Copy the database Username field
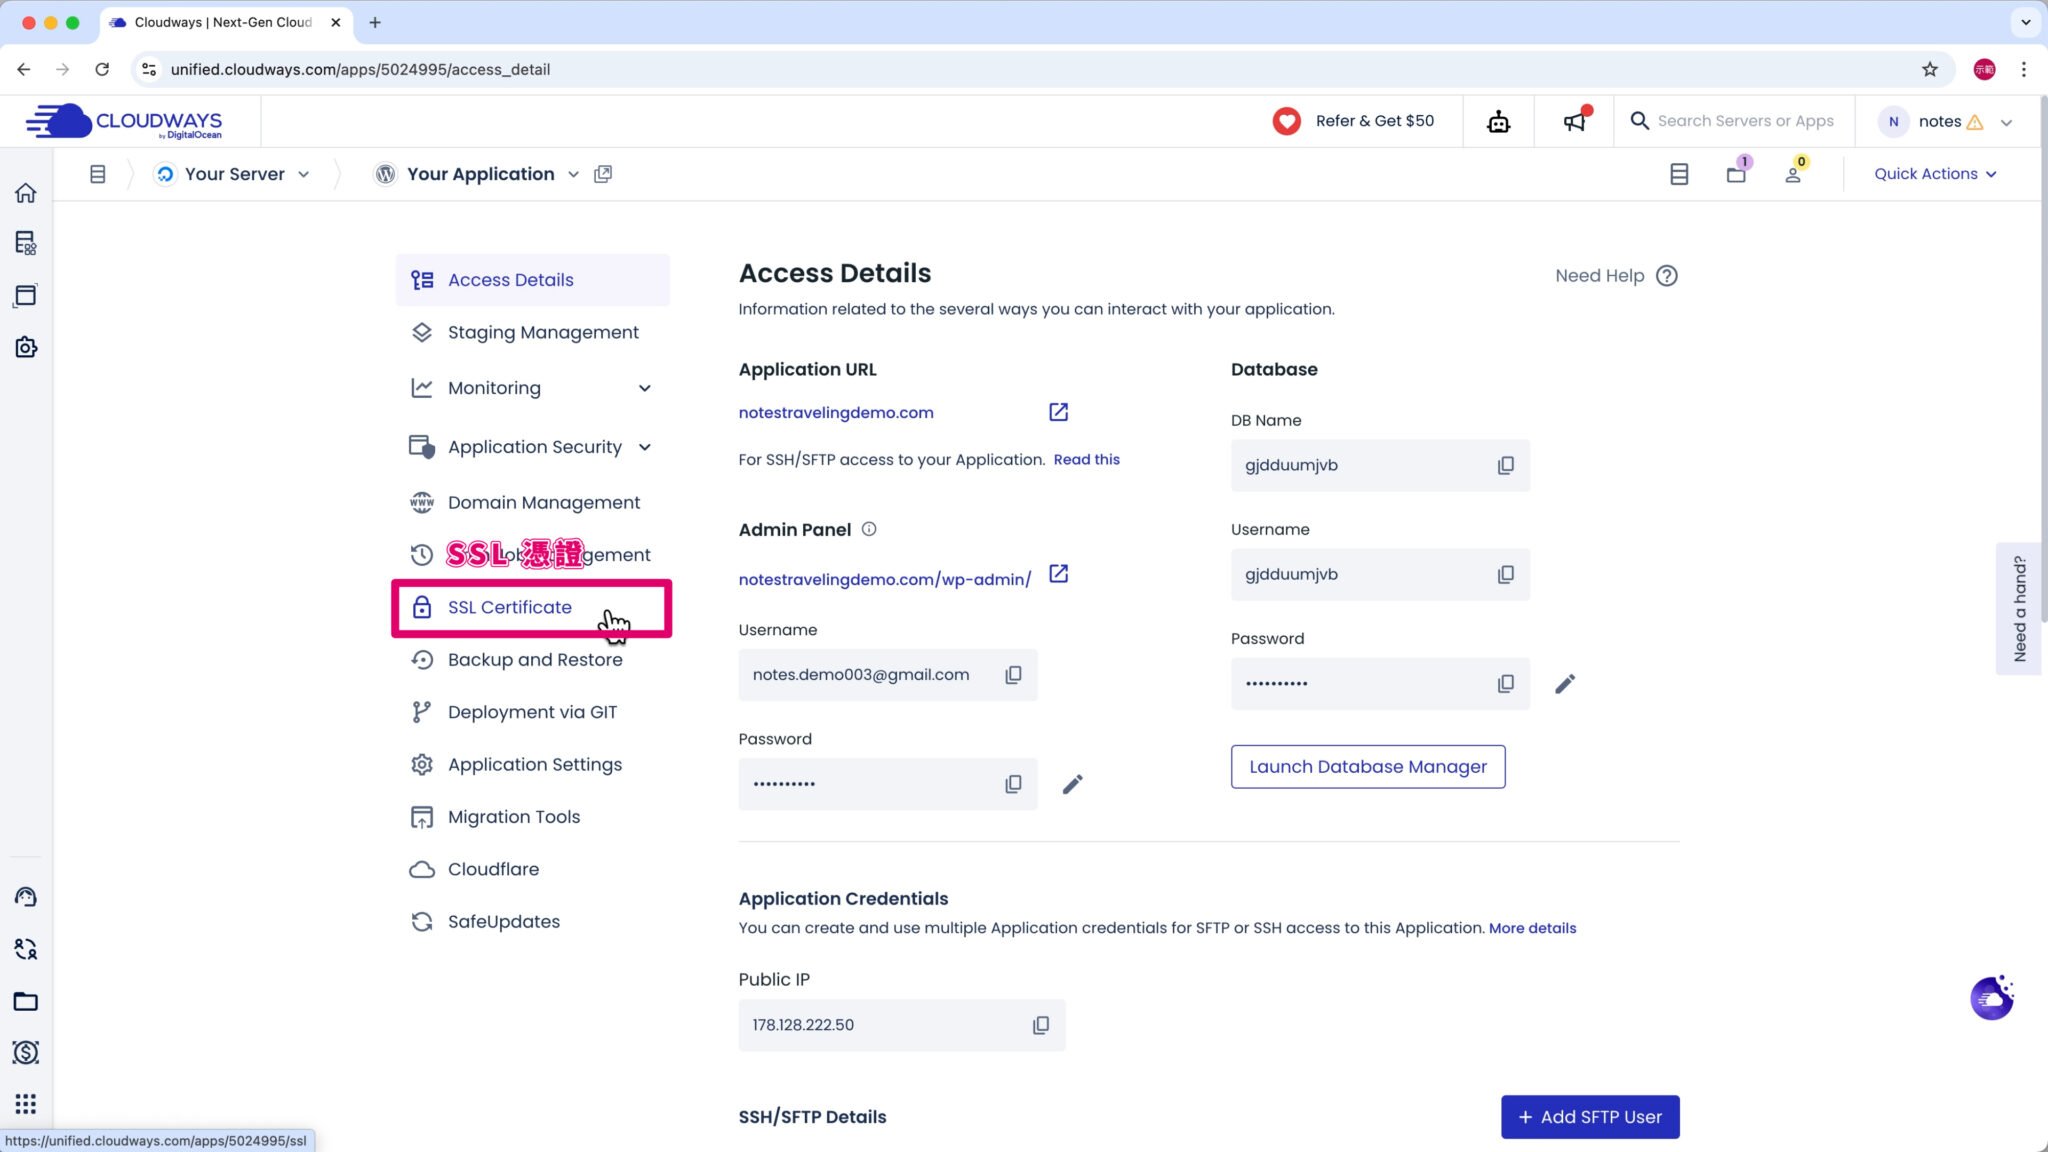The height and width of the screenshot is (1152, 2048). 1506,574
